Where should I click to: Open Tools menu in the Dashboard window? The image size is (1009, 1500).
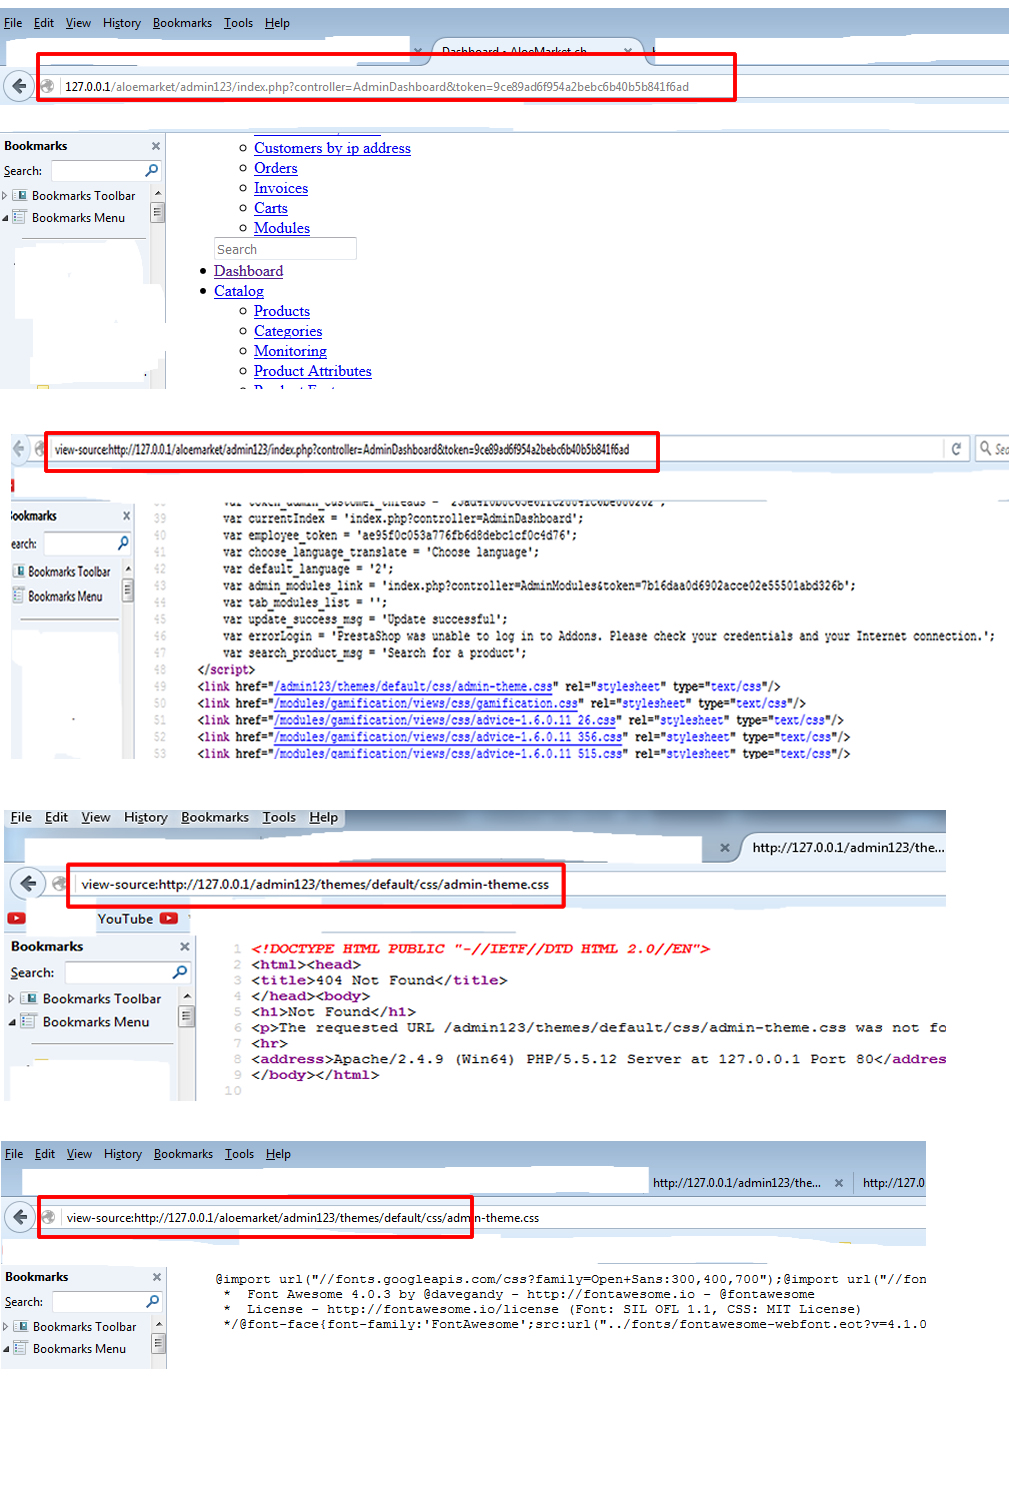pyautogui.click(x=238, y=23)
